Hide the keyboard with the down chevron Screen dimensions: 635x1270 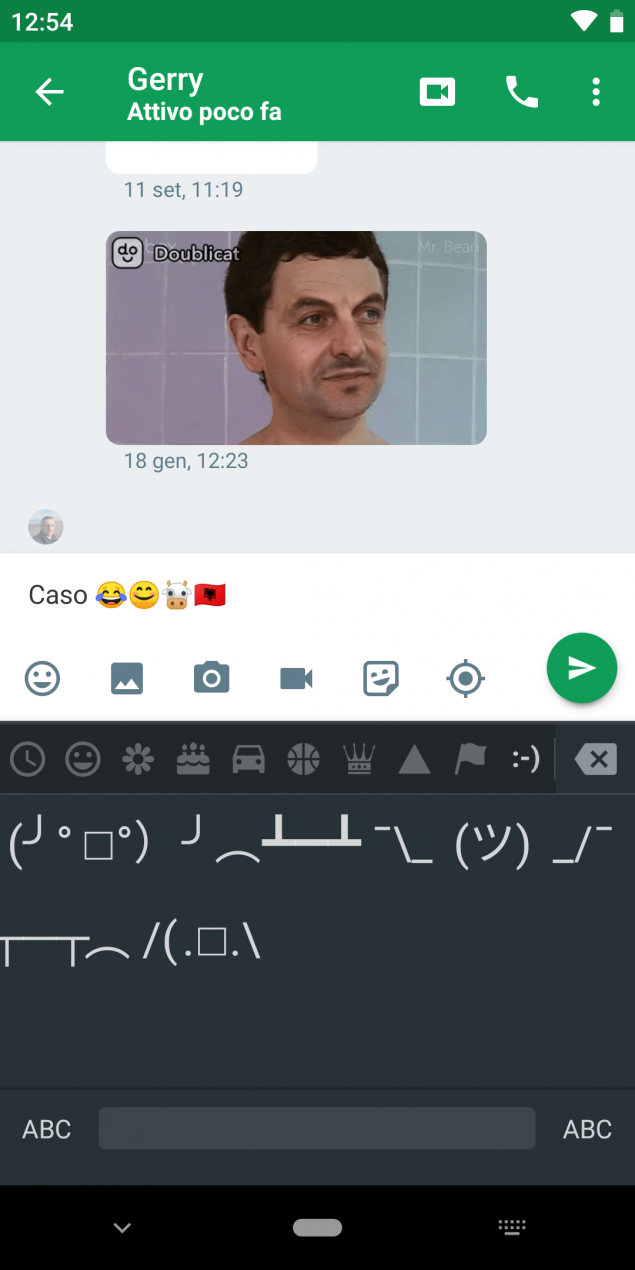(x=123, y=1228)
